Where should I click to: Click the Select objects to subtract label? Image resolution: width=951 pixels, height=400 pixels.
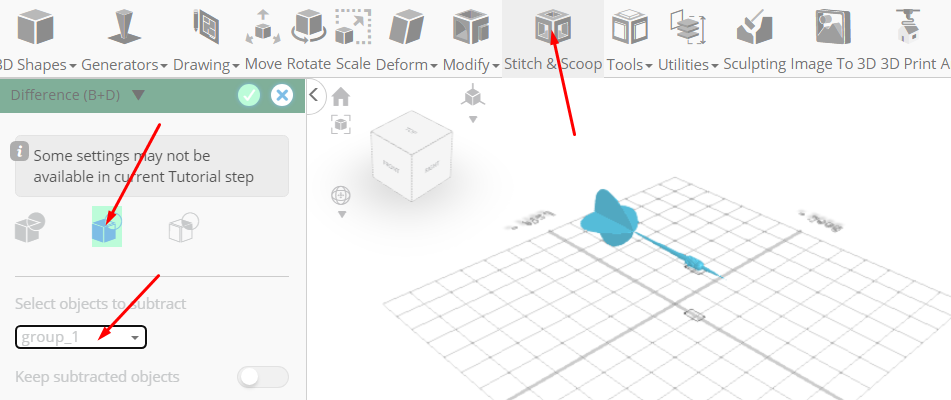coord(101,304)
